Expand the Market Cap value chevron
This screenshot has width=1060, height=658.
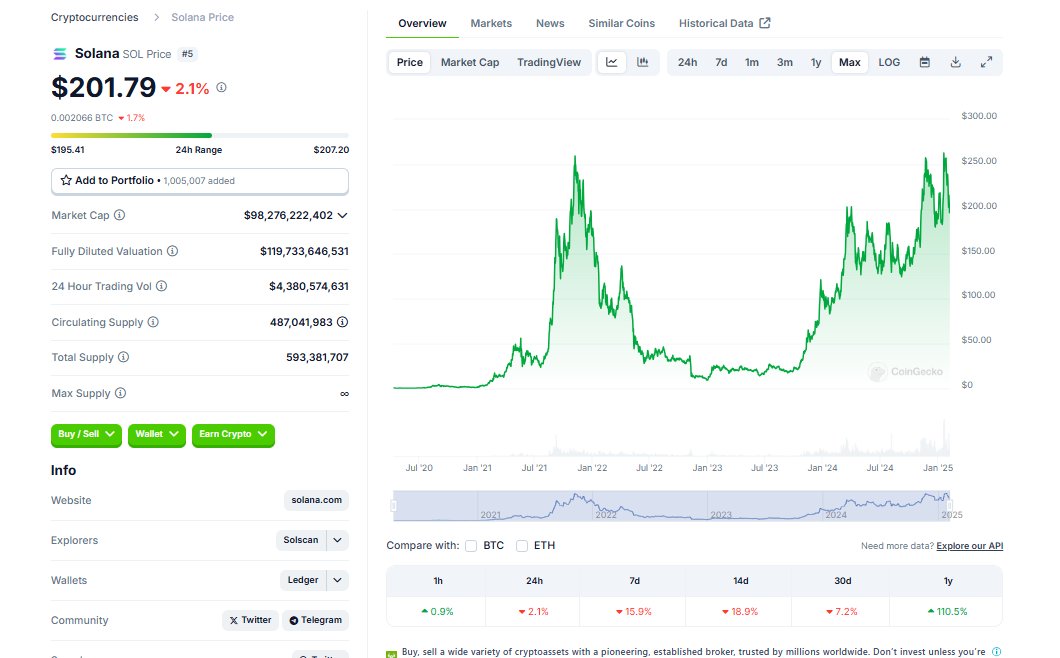[x=343, y=215]
